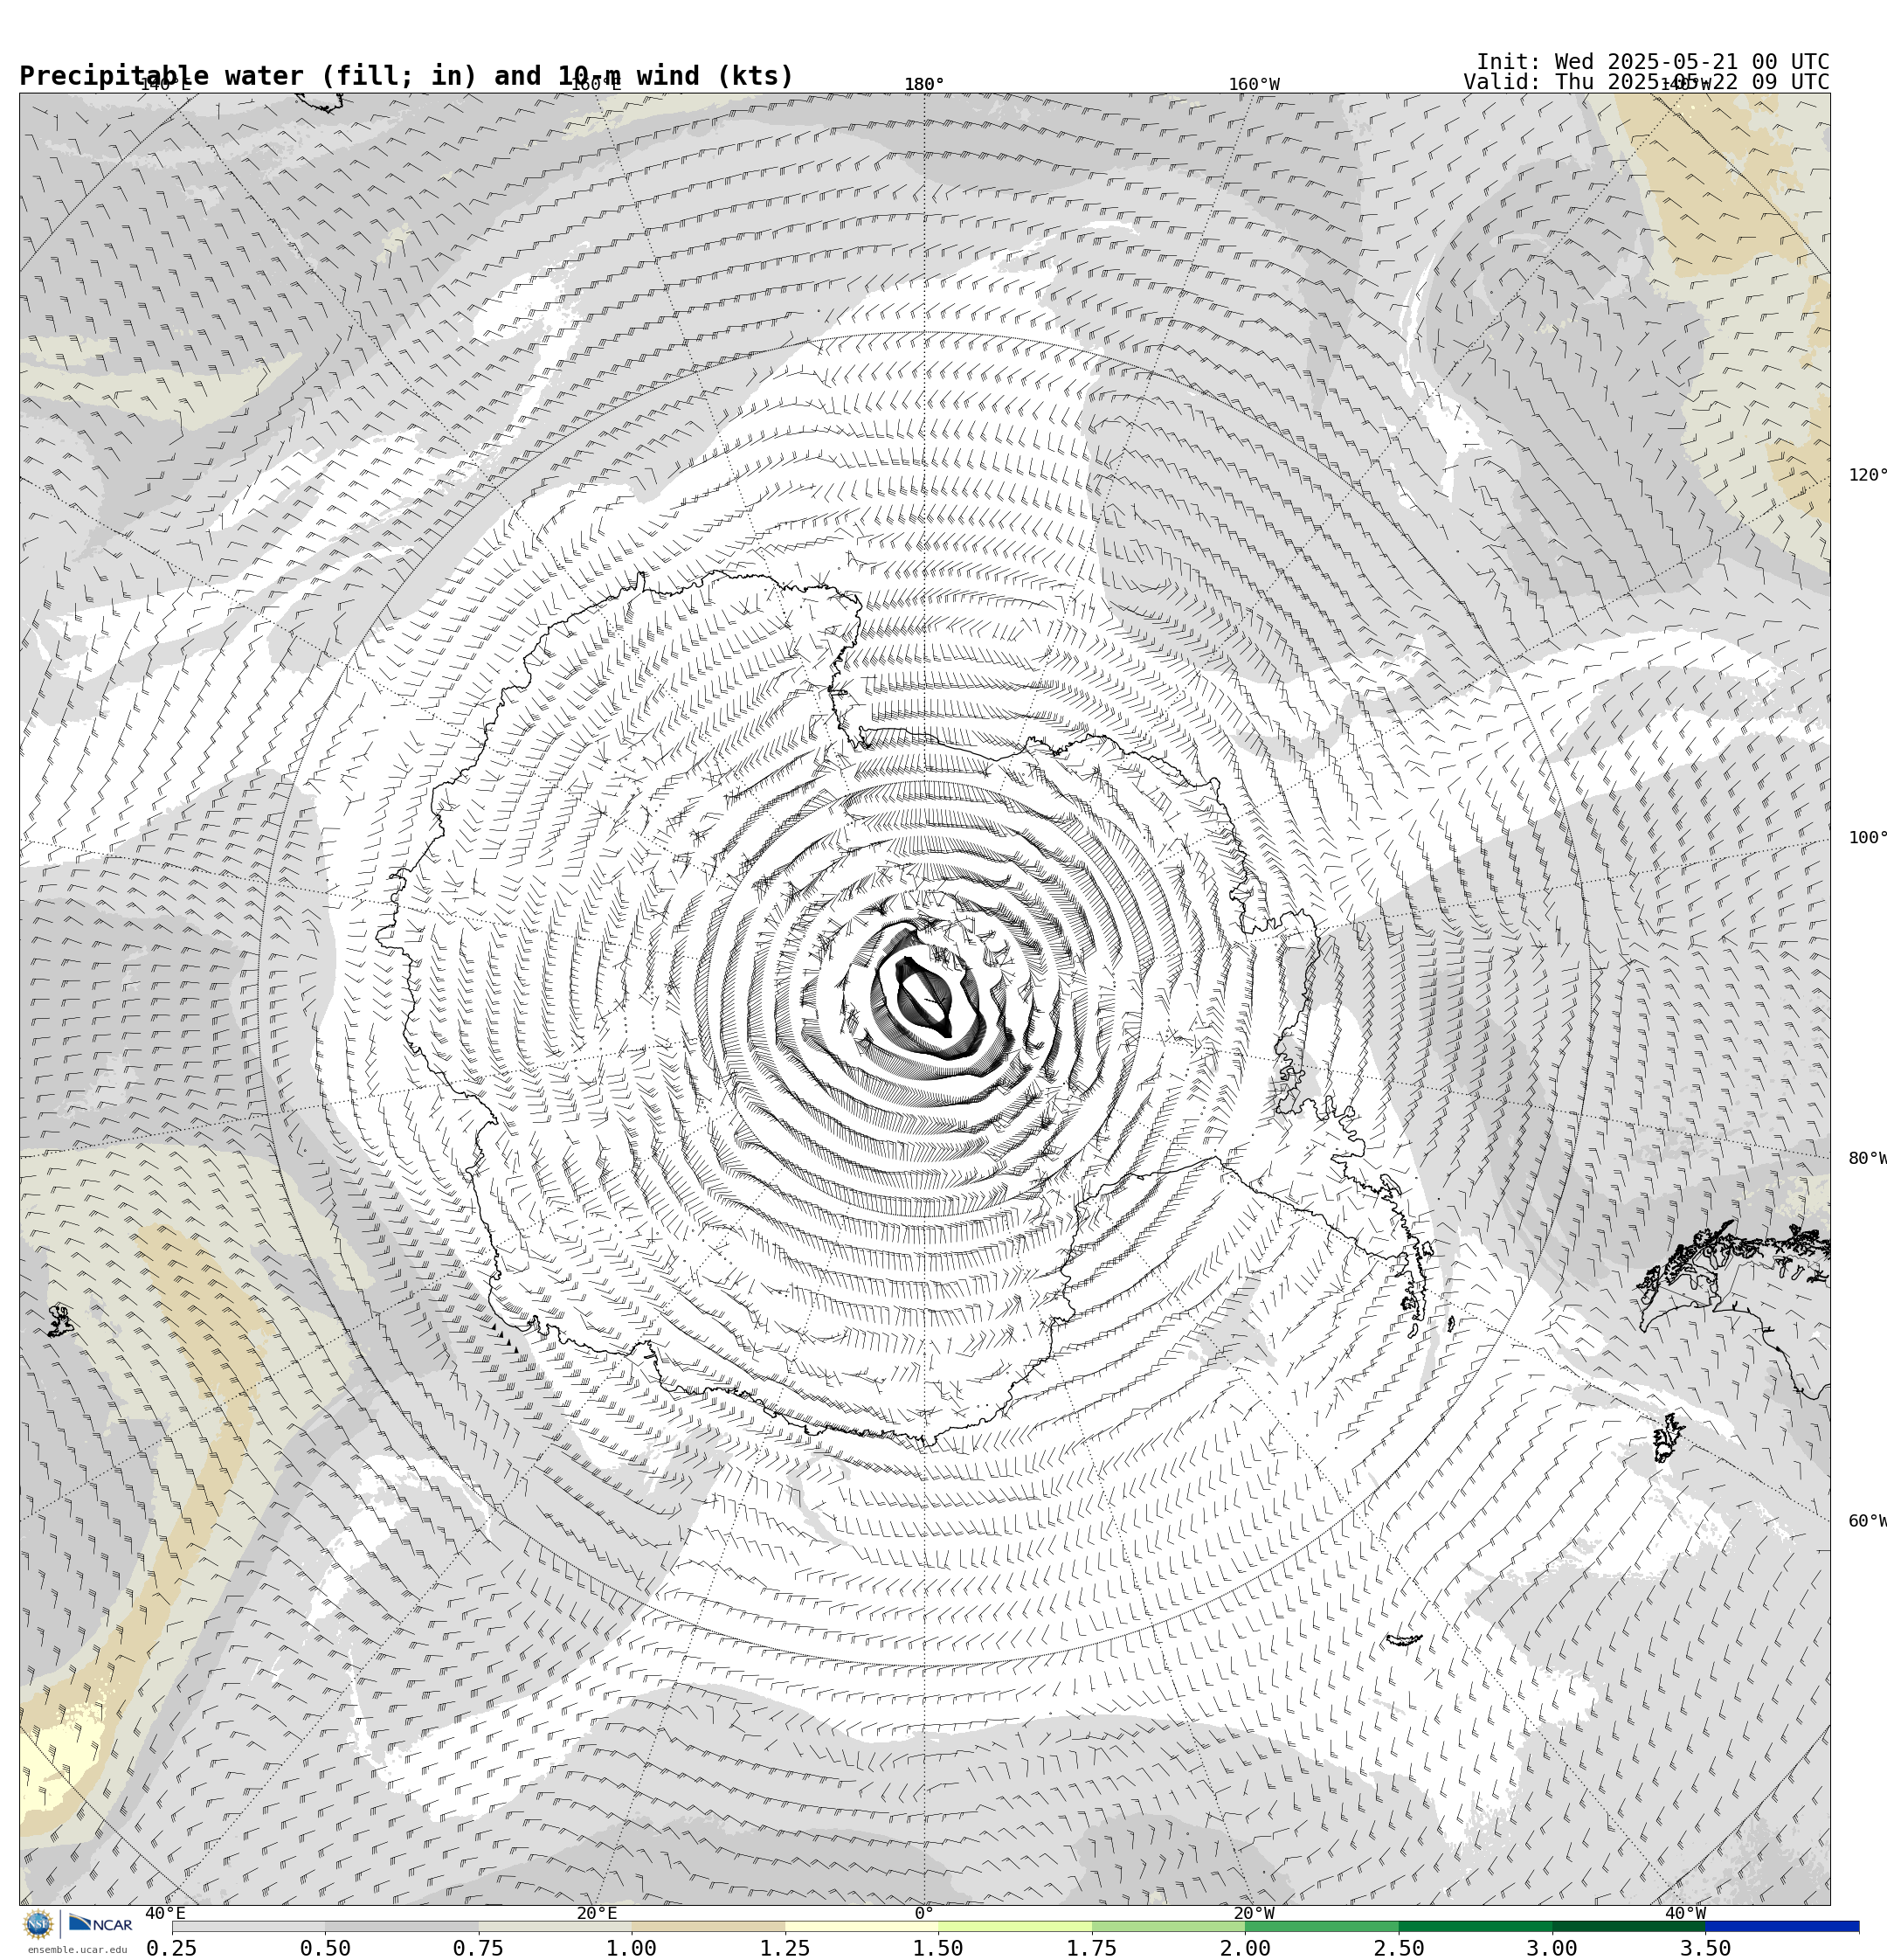
Task: Click the '120°' longitude label on right edge
Action: coord(1867,475)
